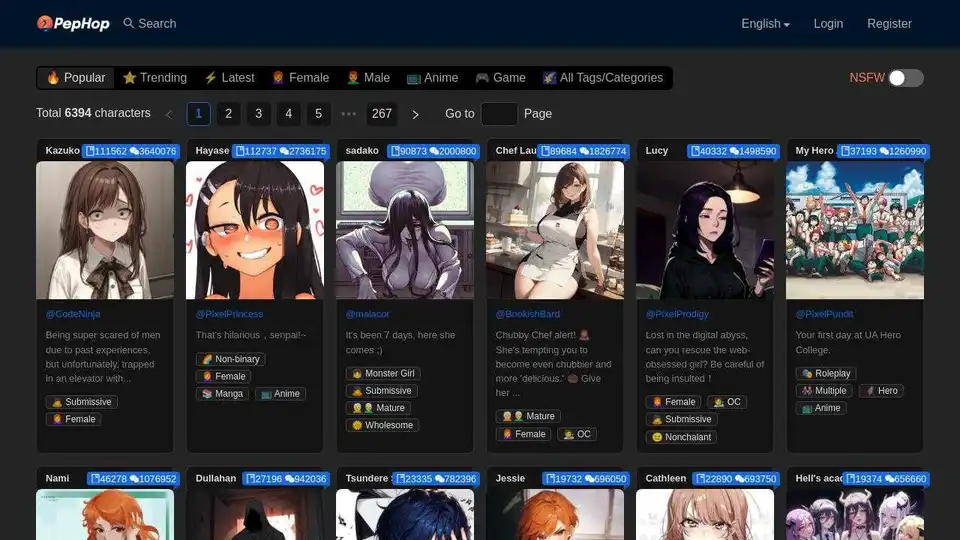The image size is (960, 540).
Task: Click the PepHop logo
Action: tap(73, 23)
